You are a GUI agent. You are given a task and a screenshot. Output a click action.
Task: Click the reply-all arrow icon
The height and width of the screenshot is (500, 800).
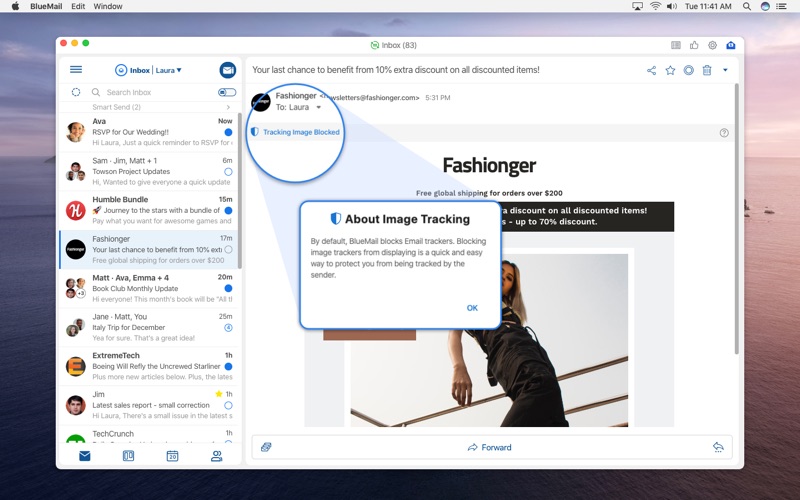pyautogui.click(x=718, y=447)
